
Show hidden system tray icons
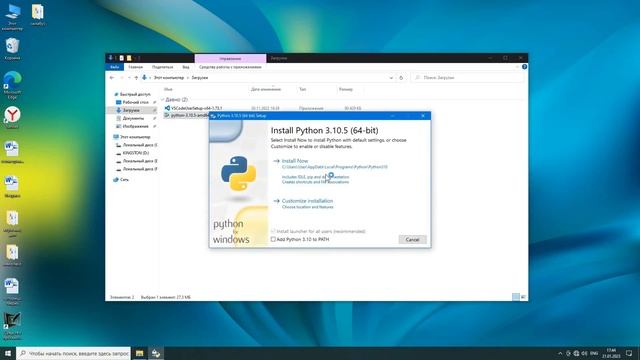click(560, 353)
